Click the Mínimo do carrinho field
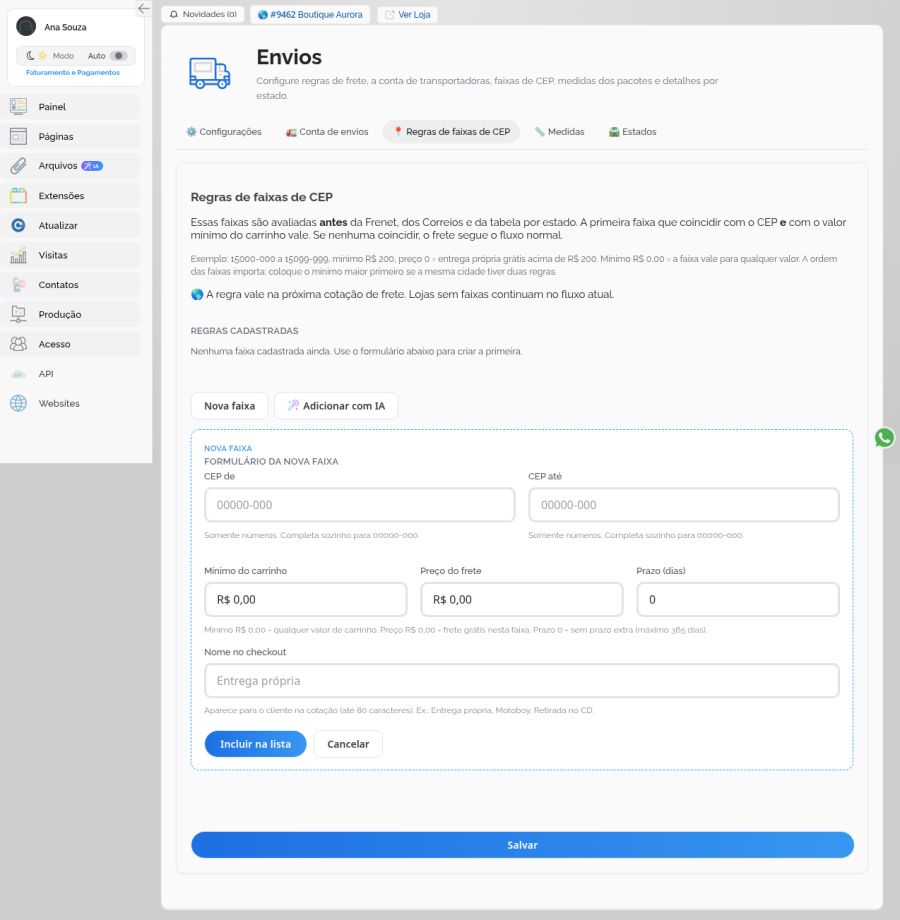 tap(306, 600)
